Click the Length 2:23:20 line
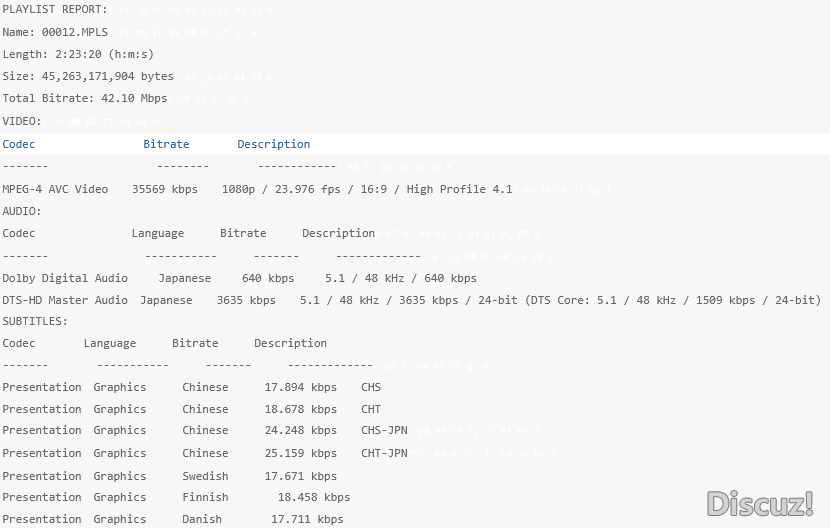This screenshot has width=830, height=528. pyautogui.click(x=78, y=54)
